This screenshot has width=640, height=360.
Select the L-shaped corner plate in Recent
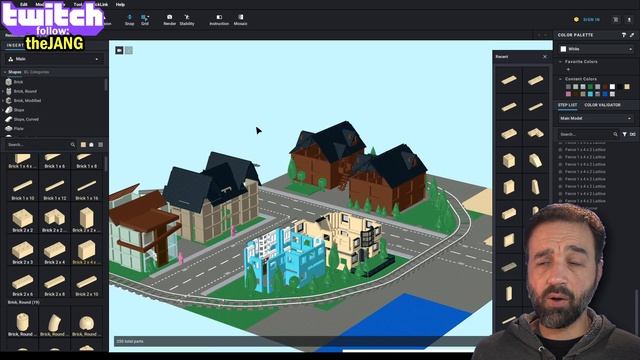(x=536, y=133)
